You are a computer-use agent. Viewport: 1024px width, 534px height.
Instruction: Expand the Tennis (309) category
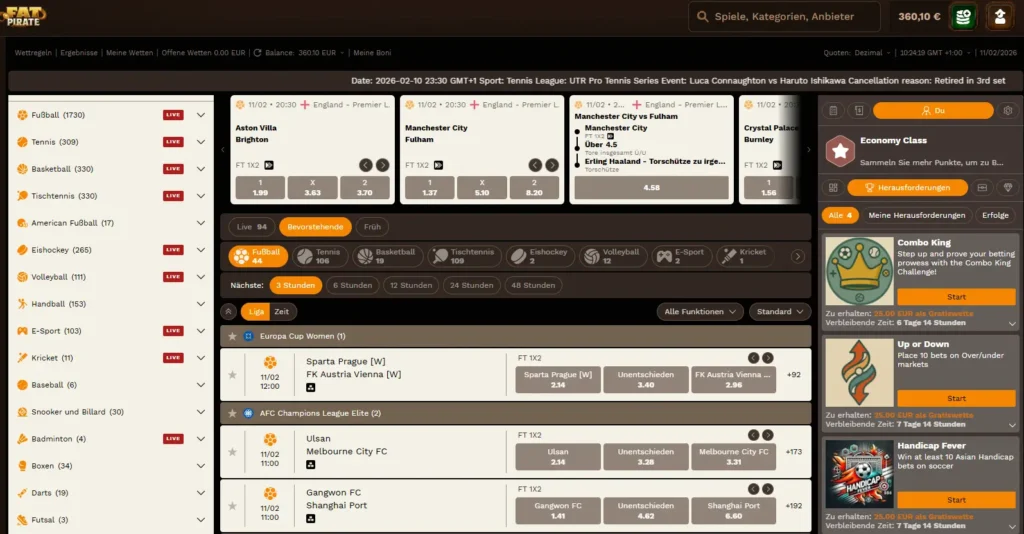(x=200, y=142)
